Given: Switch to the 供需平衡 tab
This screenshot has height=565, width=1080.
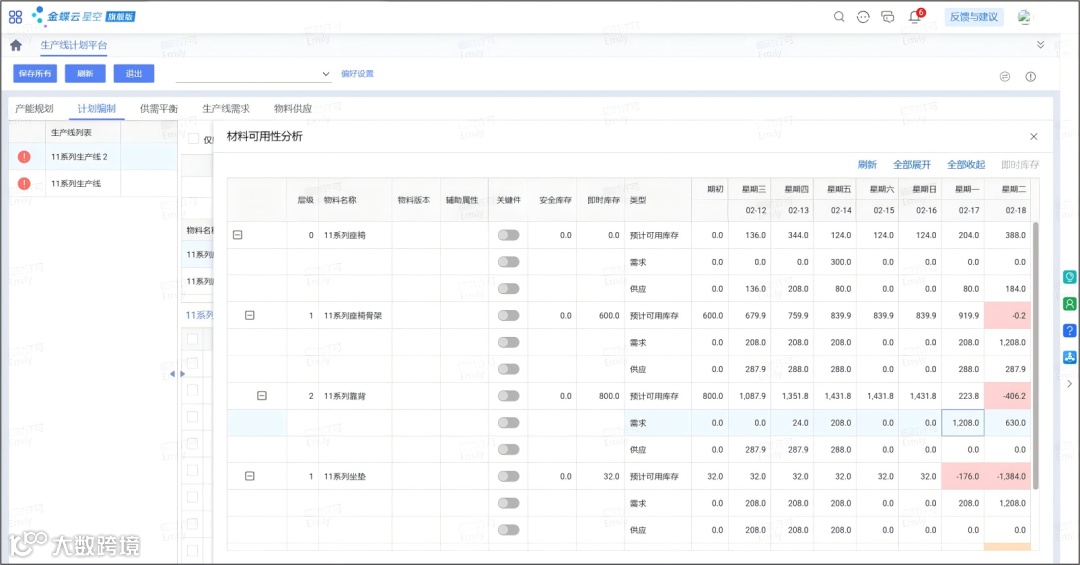Looking at the screenshot, I should coord(158,108).
